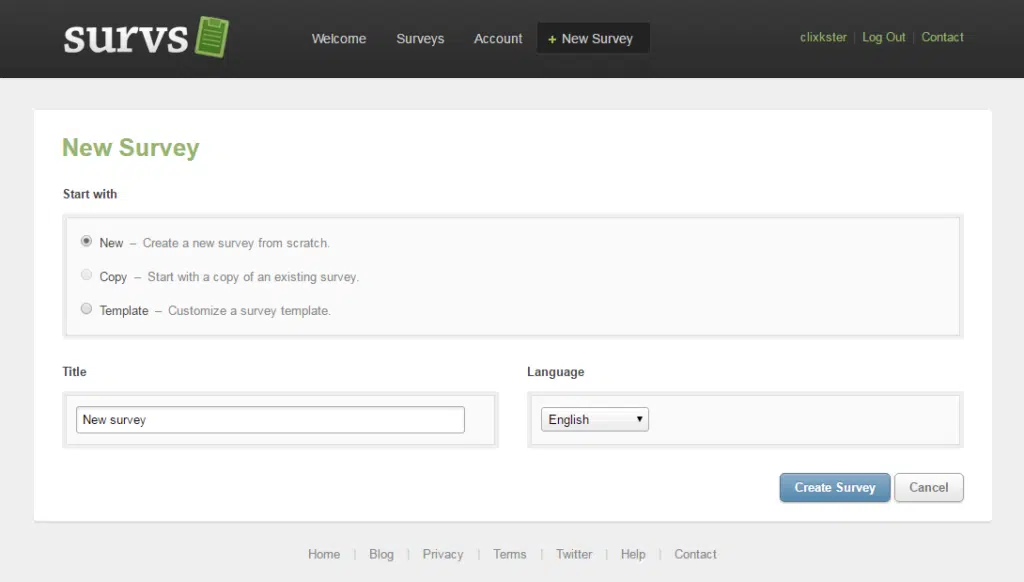Image resolution: width=1024 pixels, height=582 pixels.
Task: Select the New survey from scratch radio
Action: (87, 241)
